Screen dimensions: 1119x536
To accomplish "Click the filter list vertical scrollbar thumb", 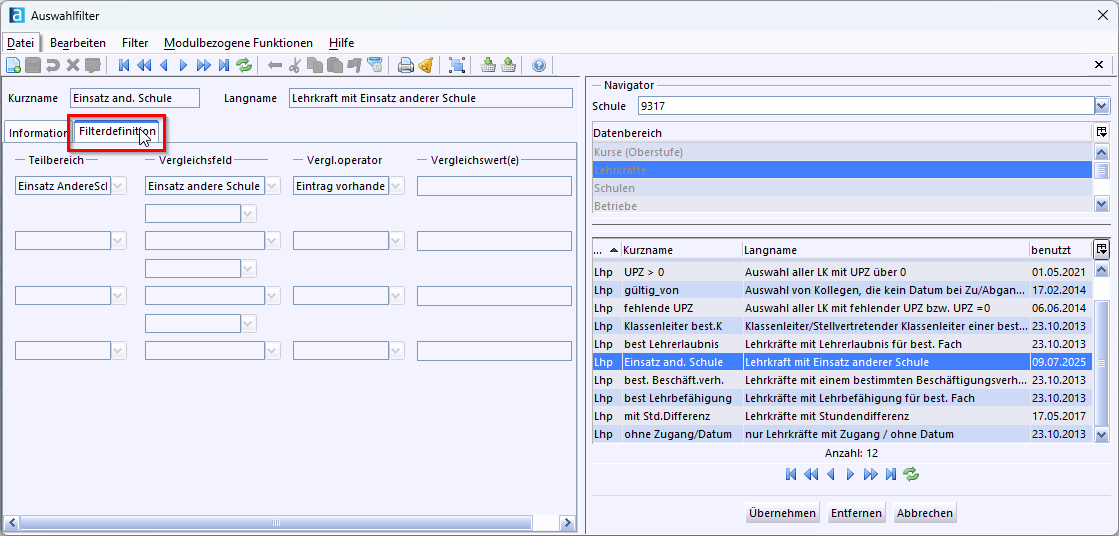I will 1102,363.
